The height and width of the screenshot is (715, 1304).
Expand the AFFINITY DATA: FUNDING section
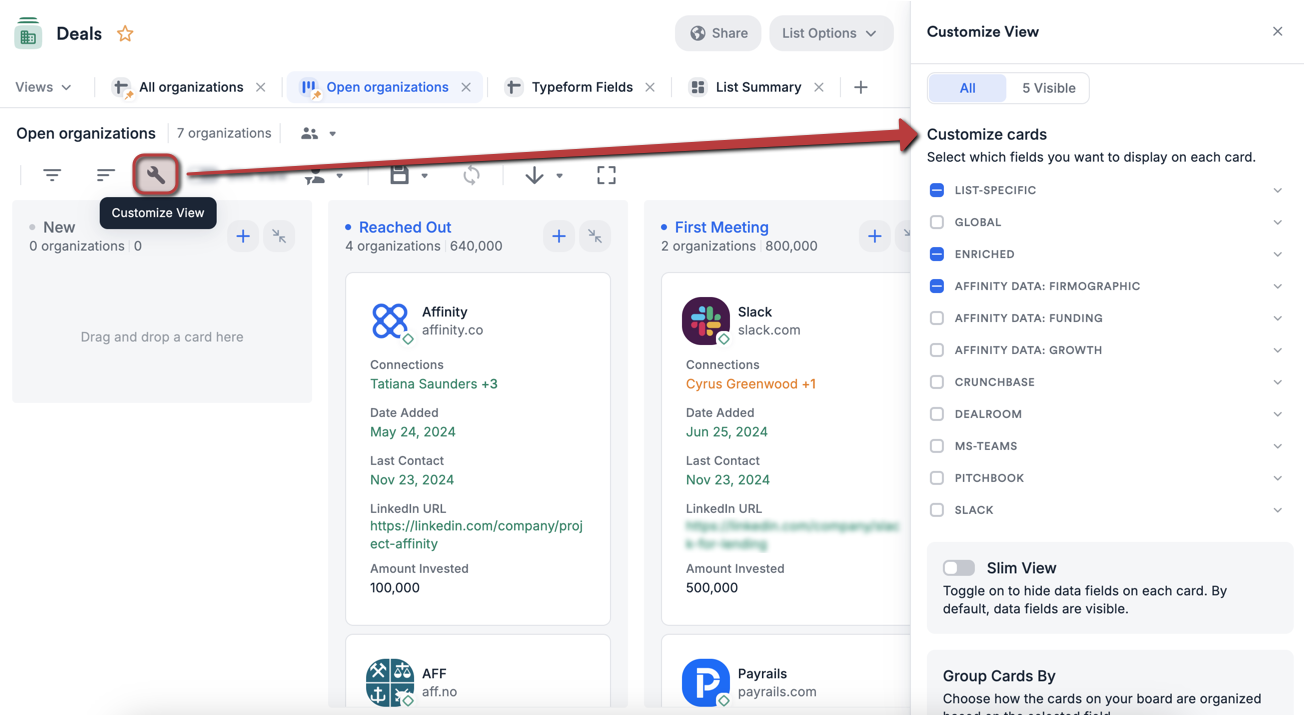coord(1277,318)
